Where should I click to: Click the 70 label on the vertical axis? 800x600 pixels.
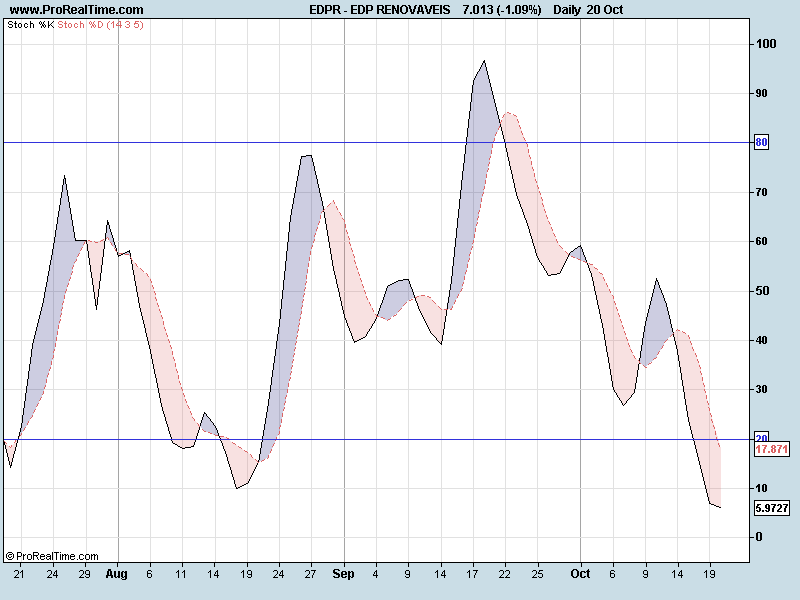[x=762, y=192]
